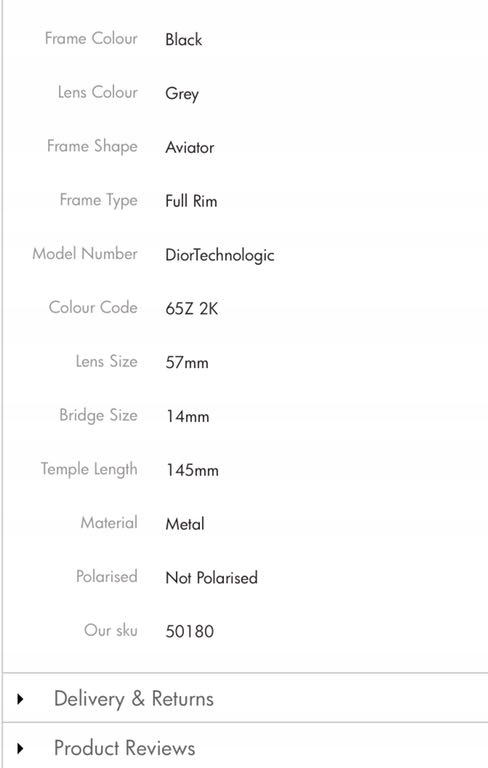Click the Grey lens colour value

182,94
